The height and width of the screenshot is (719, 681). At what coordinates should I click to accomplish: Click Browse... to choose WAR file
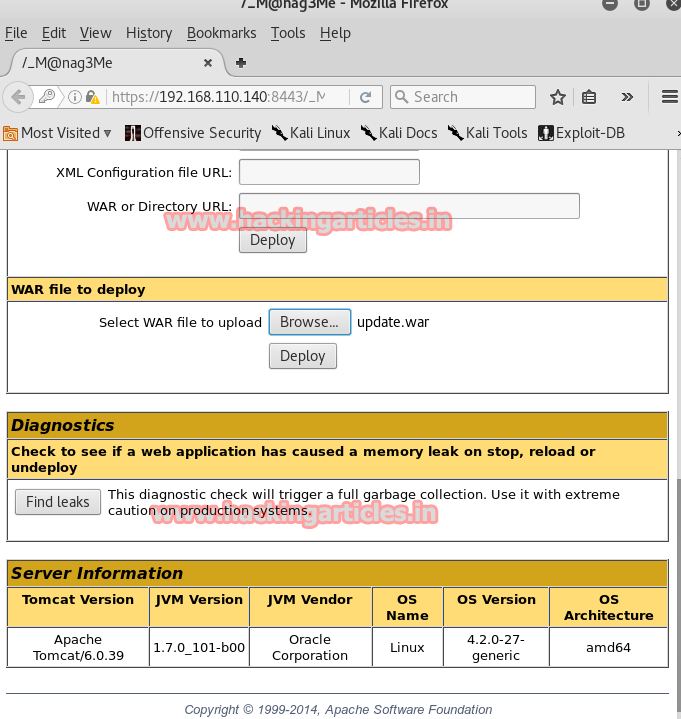tap(310, 322)
